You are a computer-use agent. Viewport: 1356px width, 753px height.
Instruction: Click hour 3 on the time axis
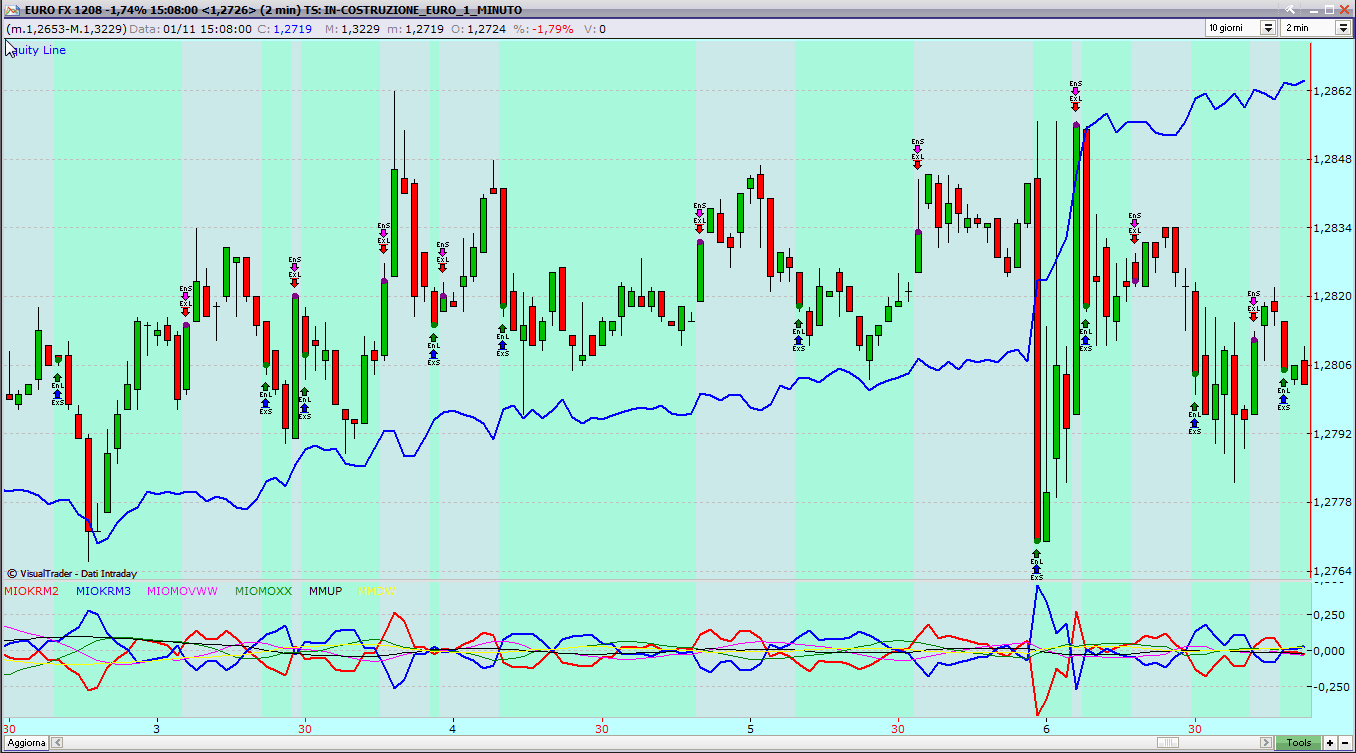(x=156, y=728)
